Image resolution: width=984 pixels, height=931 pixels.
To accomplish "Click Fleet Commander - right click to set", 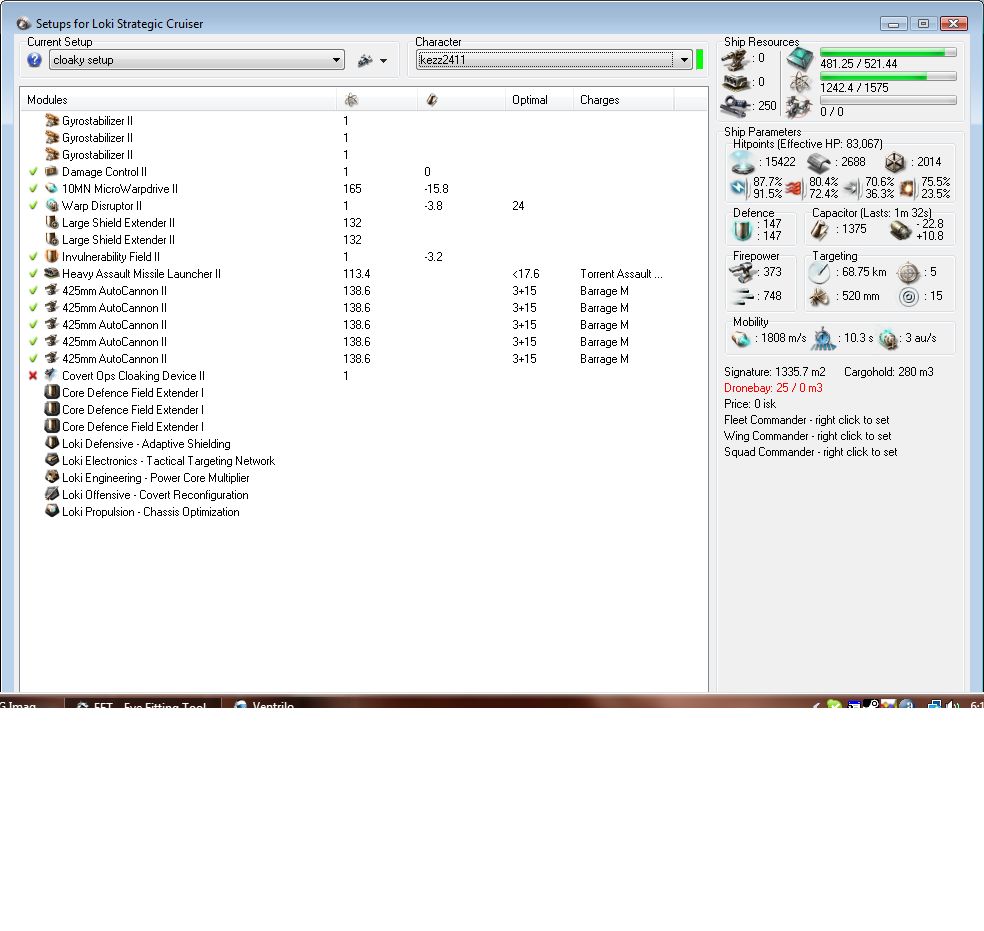I will (806, 420).
